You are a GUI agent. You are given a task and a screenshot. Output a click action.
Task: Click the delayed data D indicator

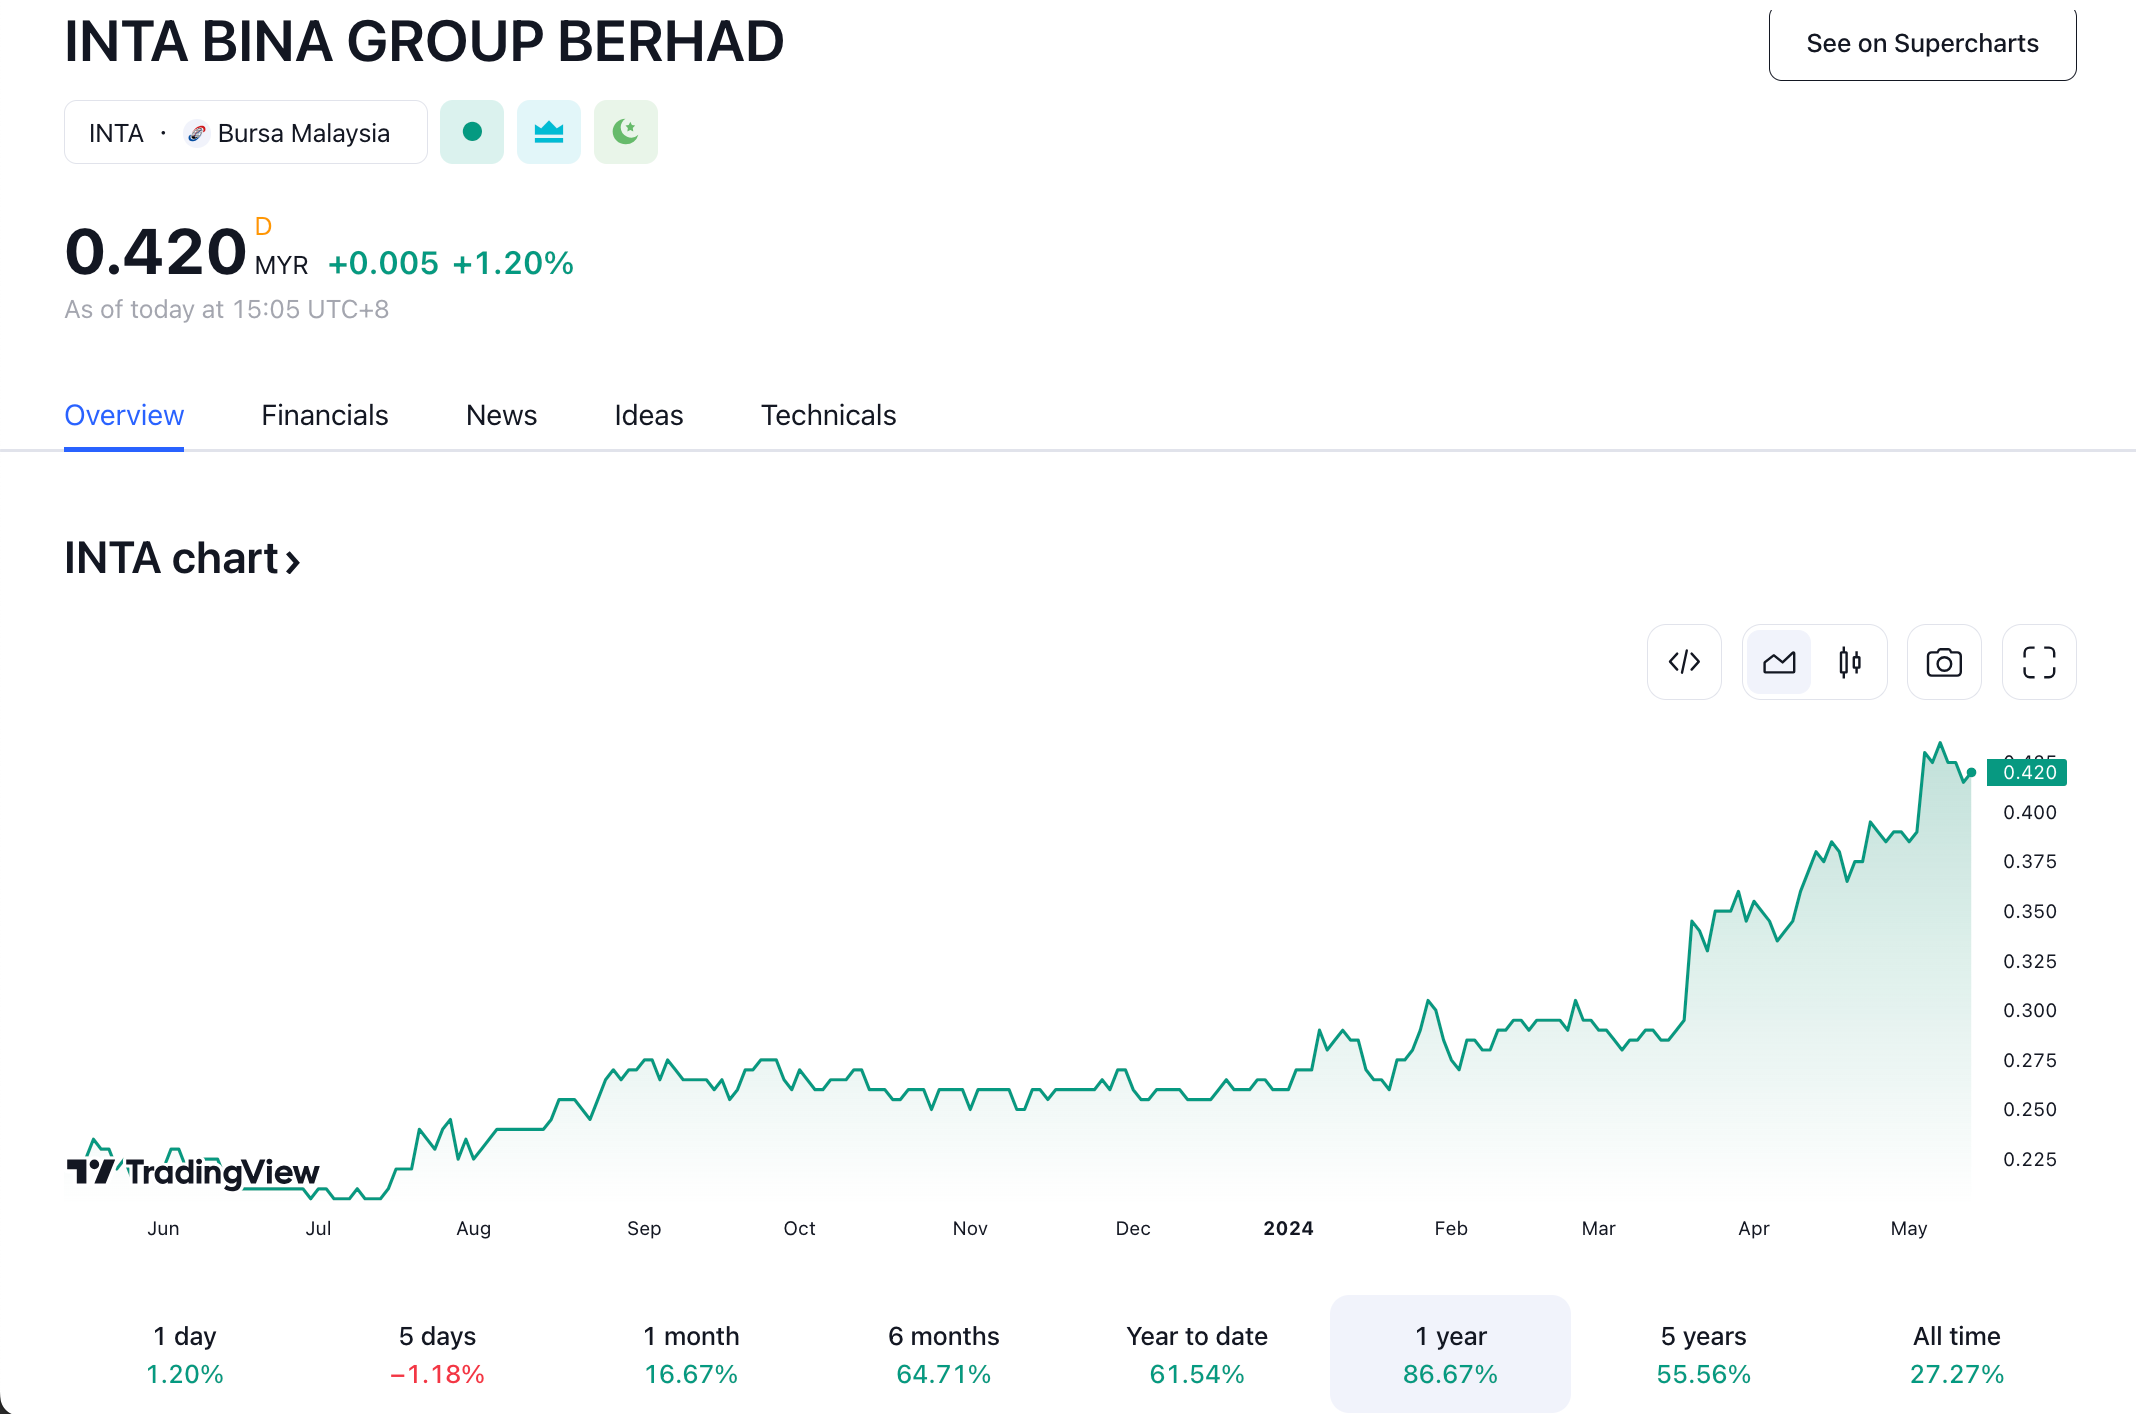pos(263,226)
